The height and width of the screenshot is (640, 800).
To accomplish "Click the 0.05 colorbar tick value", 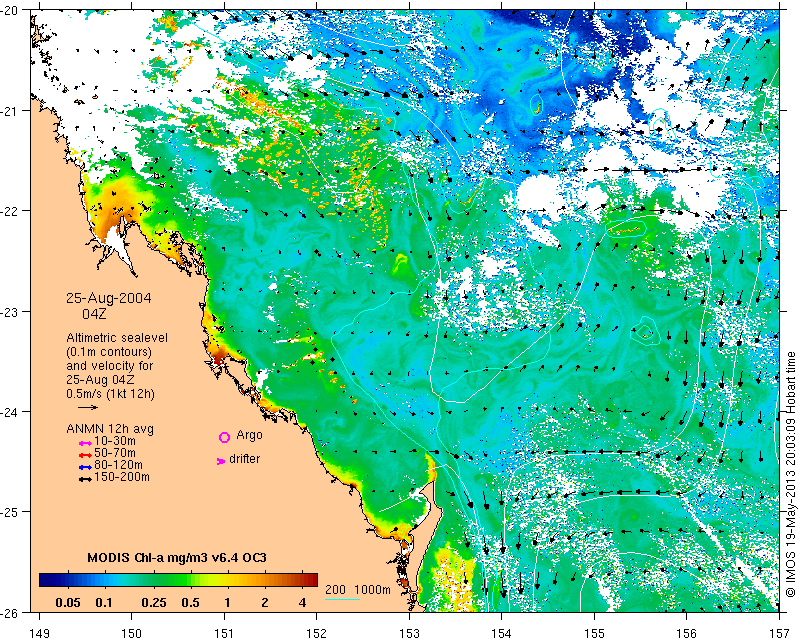I will tap(68, 603).
